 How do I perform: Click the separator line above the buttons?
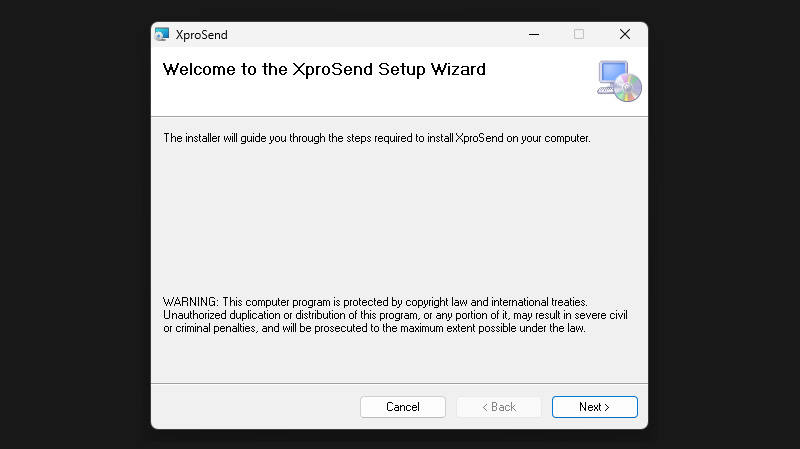[x=400, y=383]
